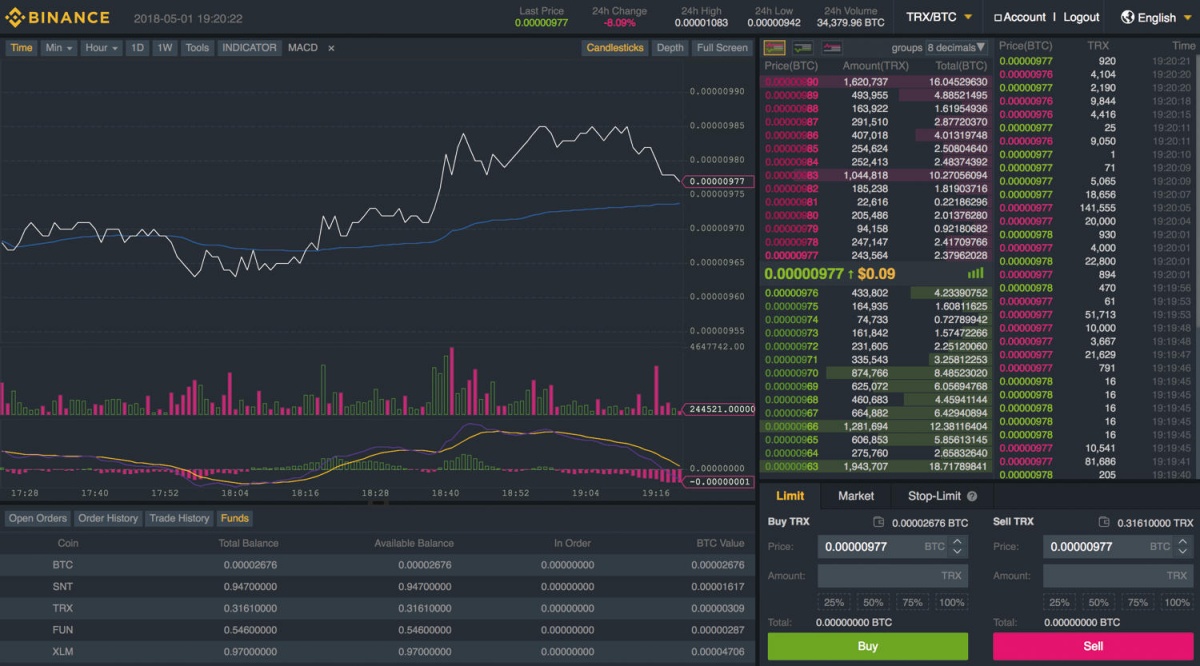This screenshot has width=1200, height=666.
Task: Click the MACD indicator label
Action: [302, 48]
